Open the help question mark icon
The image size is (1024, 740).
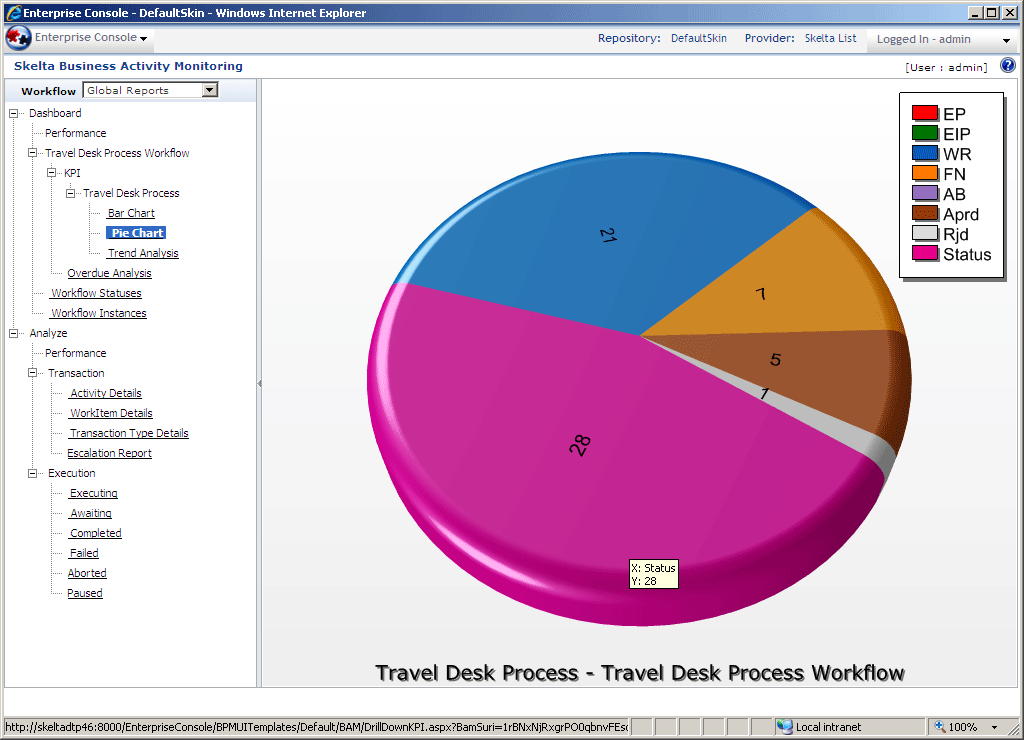pos(1007,66)
